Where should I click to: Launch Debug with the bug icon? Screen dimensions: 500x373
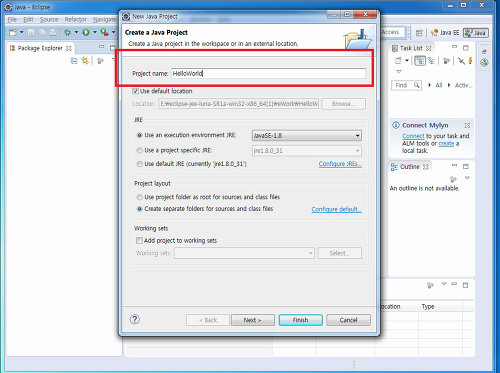(68, 32)
